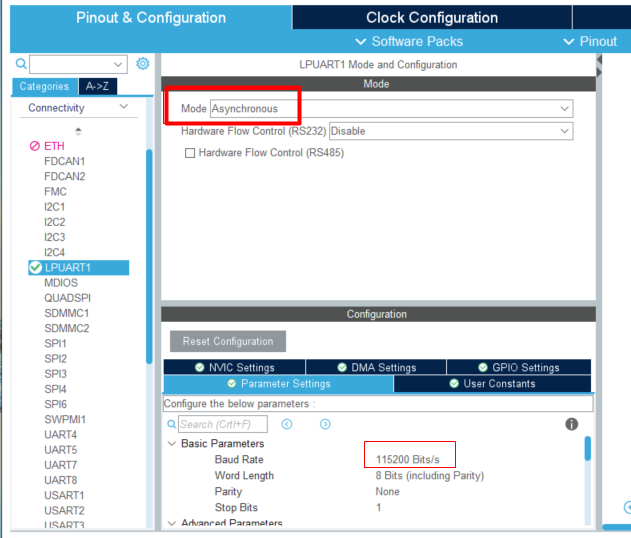Select UART5 peripheral
Image resolution: width=631 pixels, height=538 pixels.
click(60, 450)
